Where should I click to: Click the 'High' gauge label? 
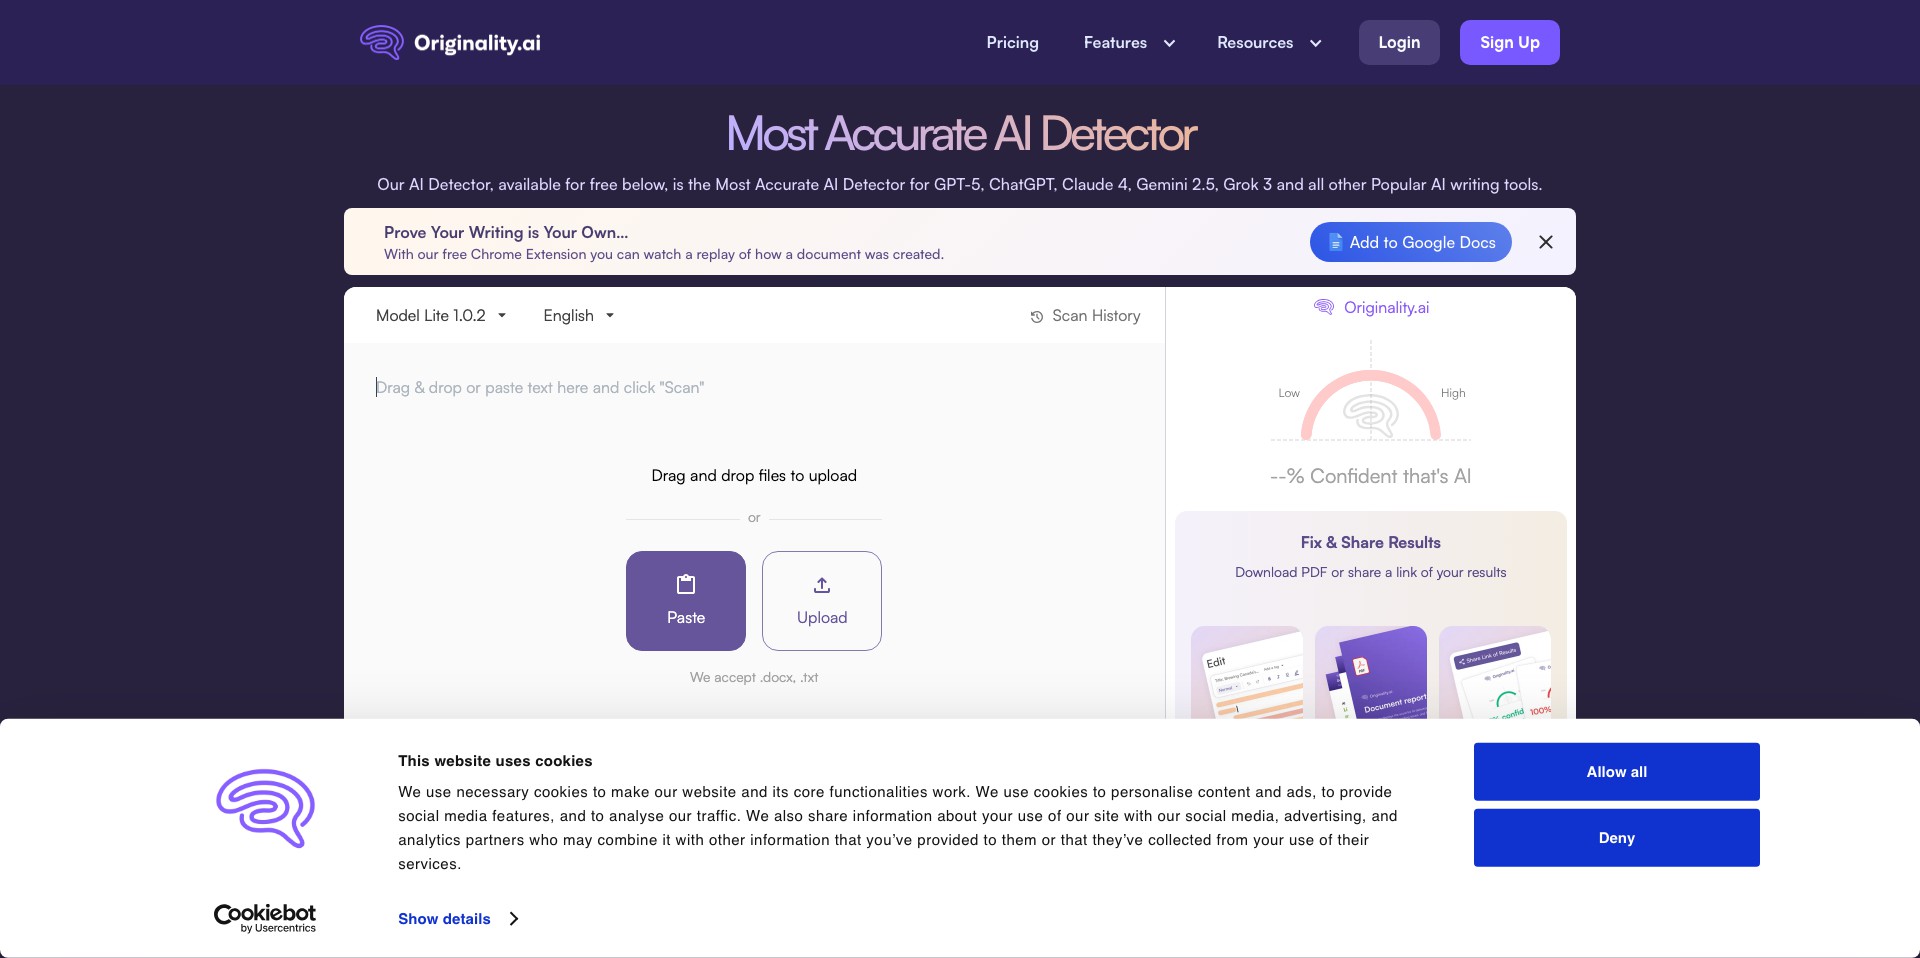coord(1453,393)
